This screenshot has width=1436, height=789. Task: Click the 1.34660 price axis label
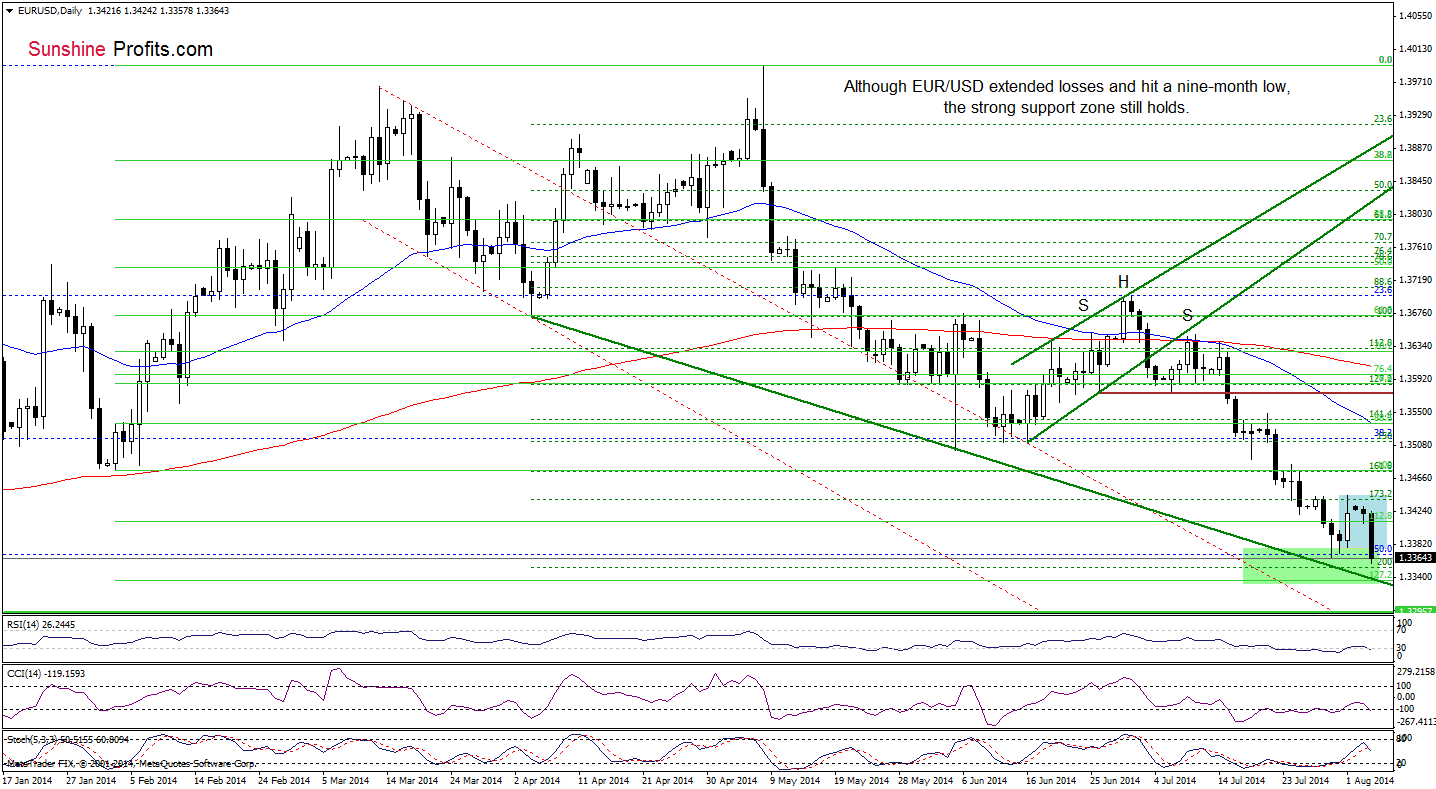point(1417,477)
